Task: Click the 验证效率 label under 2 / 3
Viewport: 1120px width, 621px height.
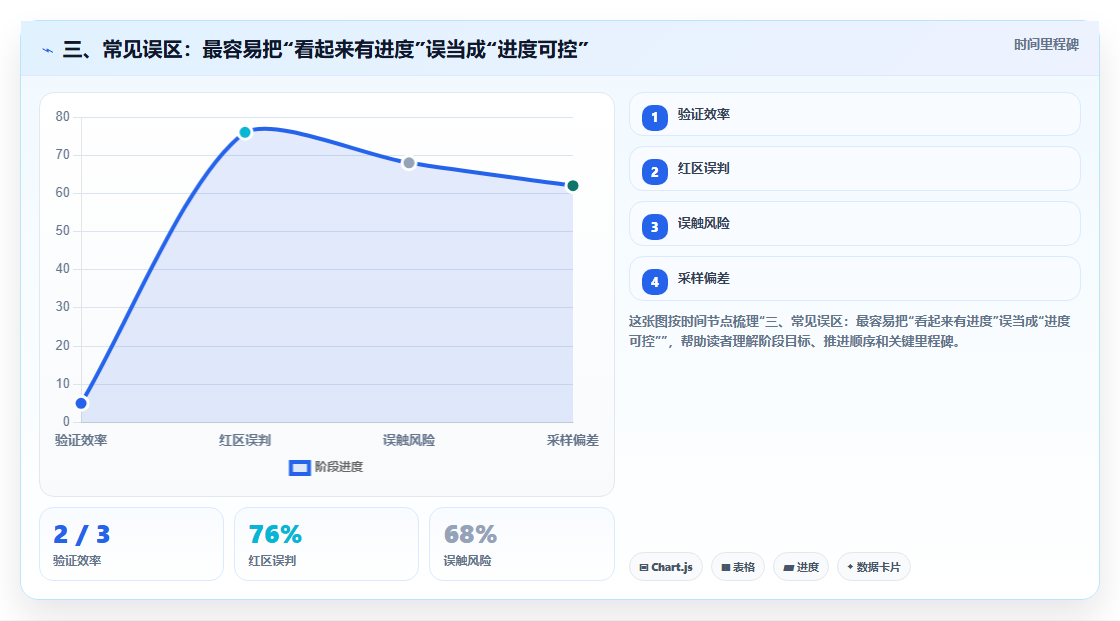Action: tap(77, 561)
